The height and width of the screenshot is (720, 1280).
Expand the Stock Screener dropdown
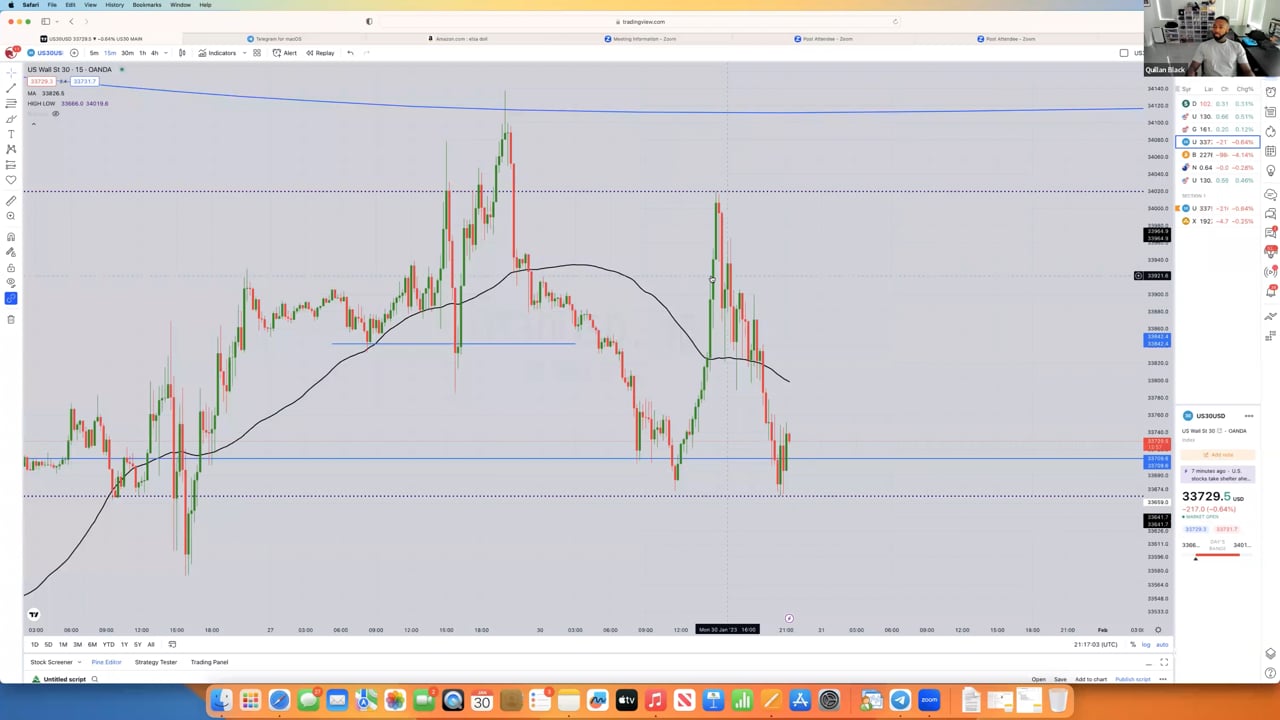[79, 662]
